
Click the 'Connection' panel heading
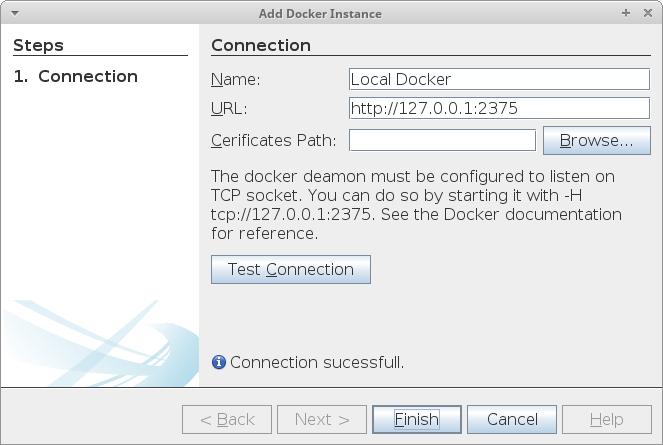261,45
